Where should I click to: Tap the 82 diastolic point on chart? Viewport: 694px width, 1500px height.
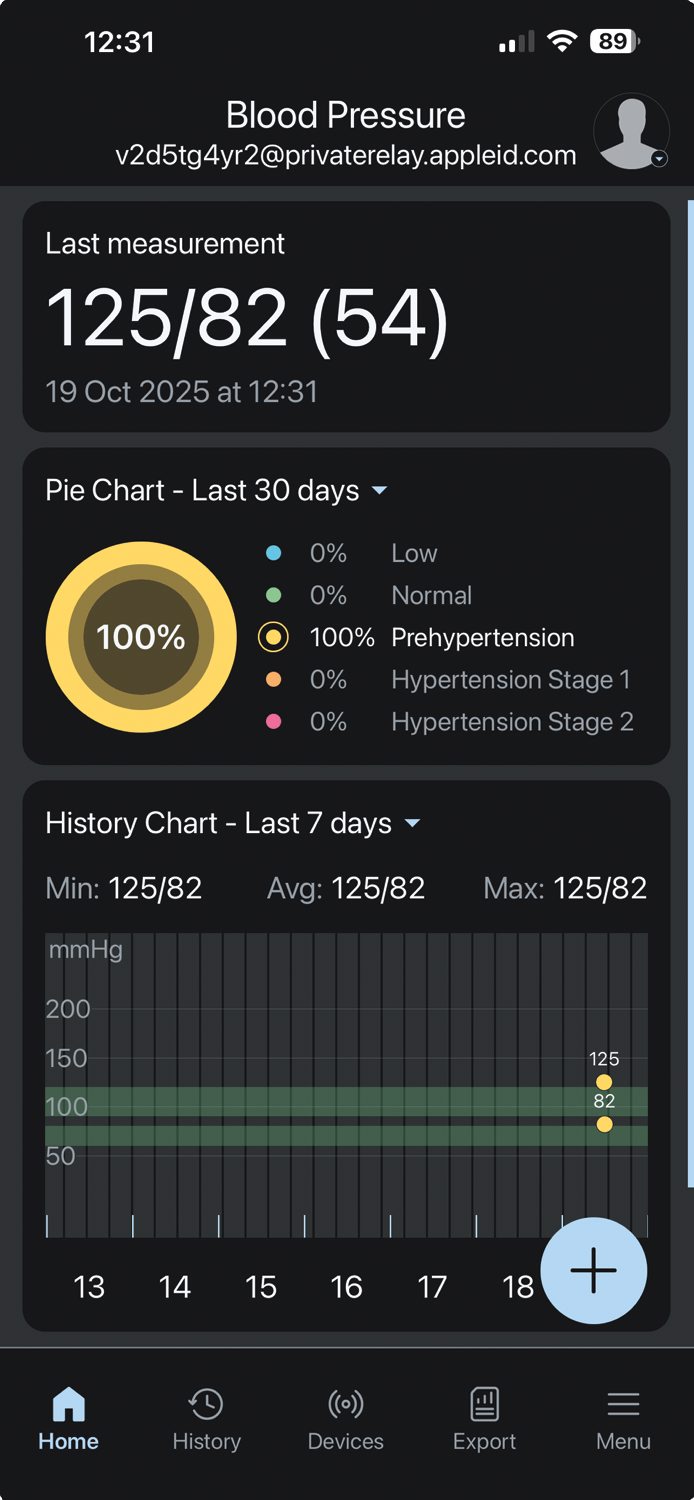pyautogui.click(x=604, y=1125)
